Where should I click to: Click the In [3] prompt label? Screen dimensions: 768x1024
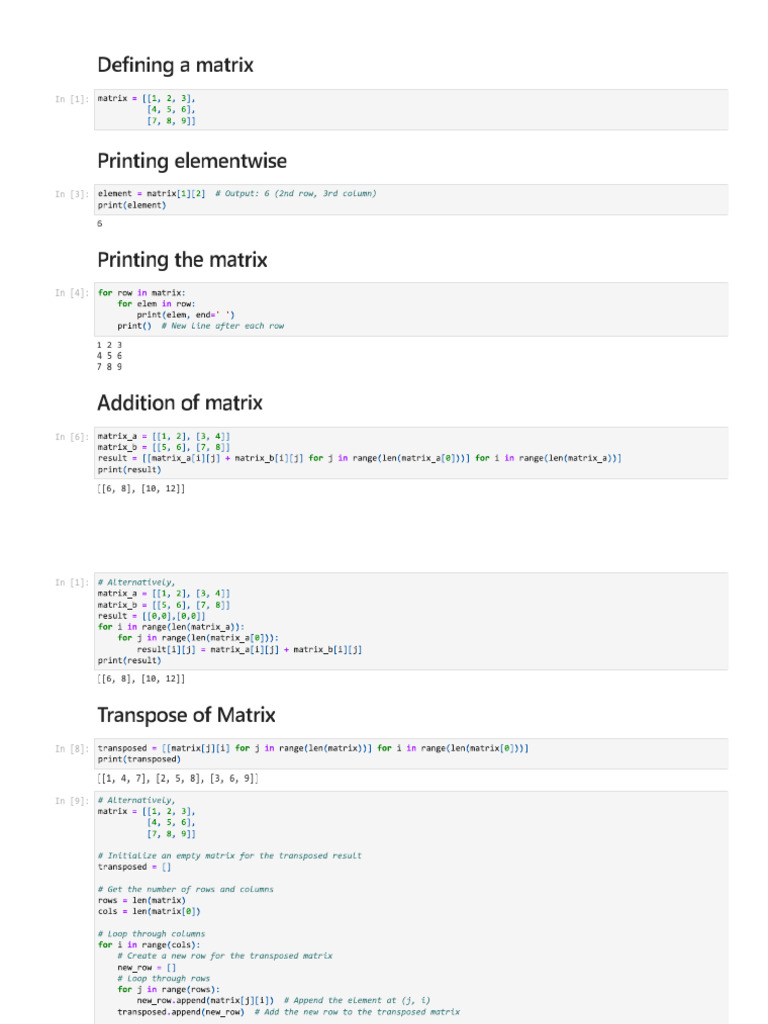click(x=73, y=194)
